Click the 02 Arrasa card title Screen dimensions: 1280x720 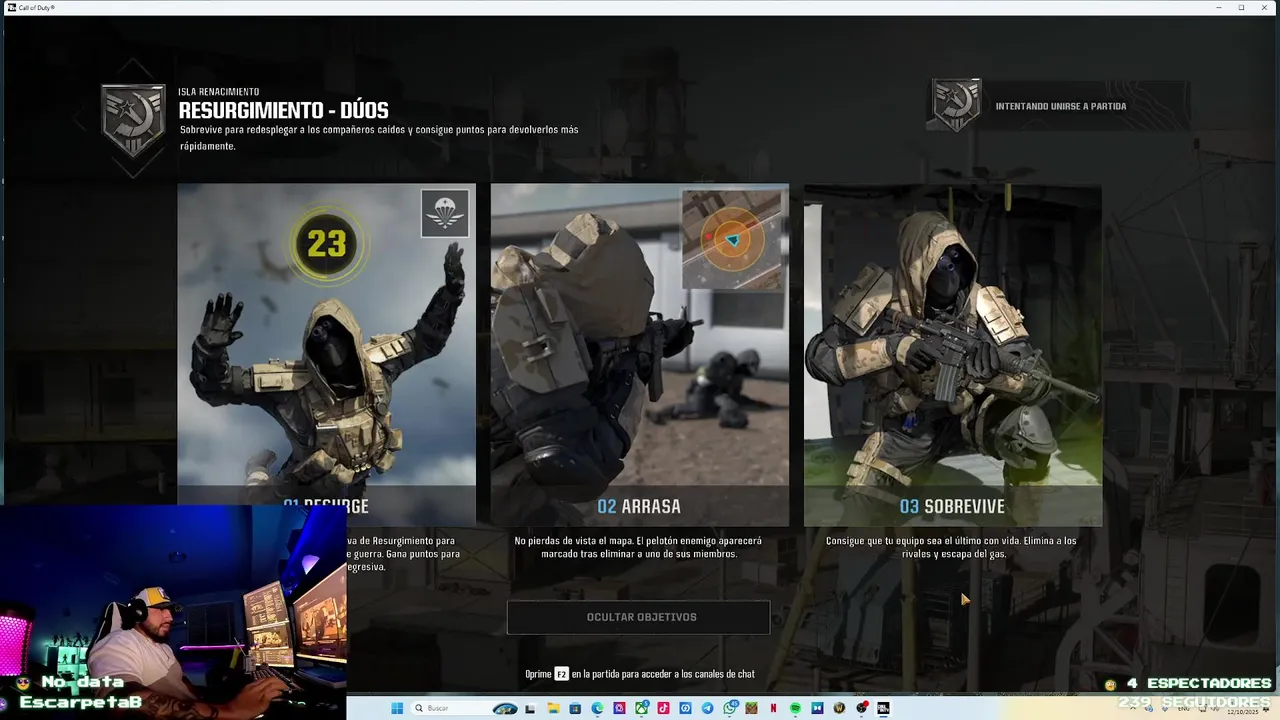[639, 507]
